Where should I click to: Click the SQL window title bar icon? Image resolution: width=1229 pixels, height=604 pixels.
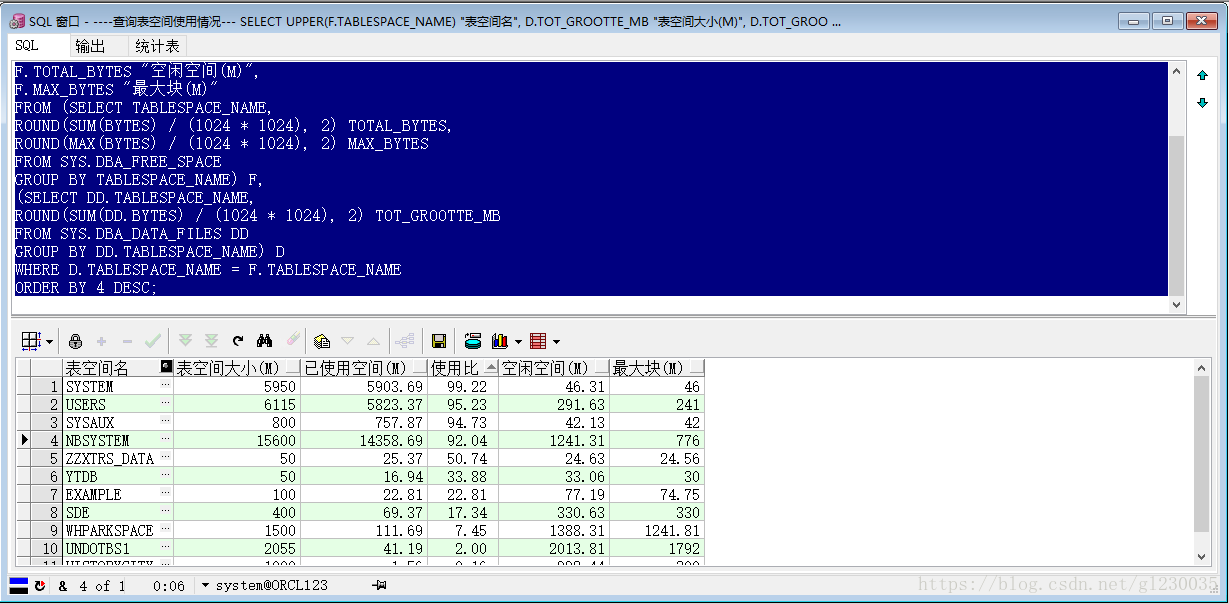tap(17, 20)
